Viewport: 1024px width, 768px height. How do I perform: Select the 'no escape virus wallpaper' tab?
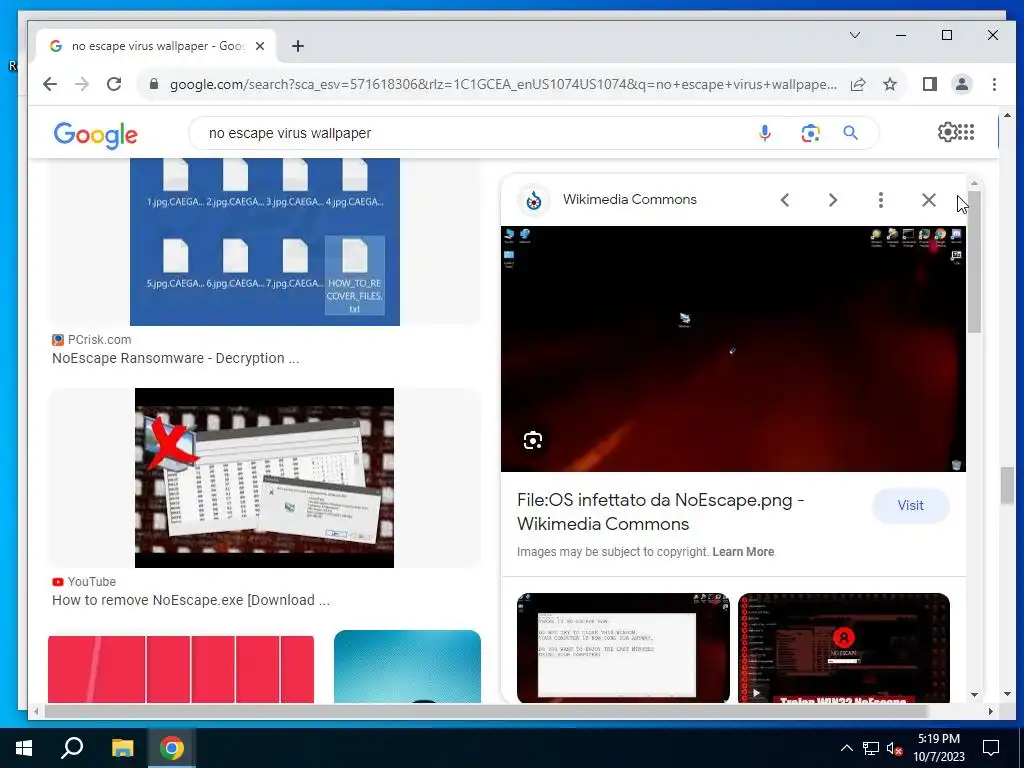(157, 46)
